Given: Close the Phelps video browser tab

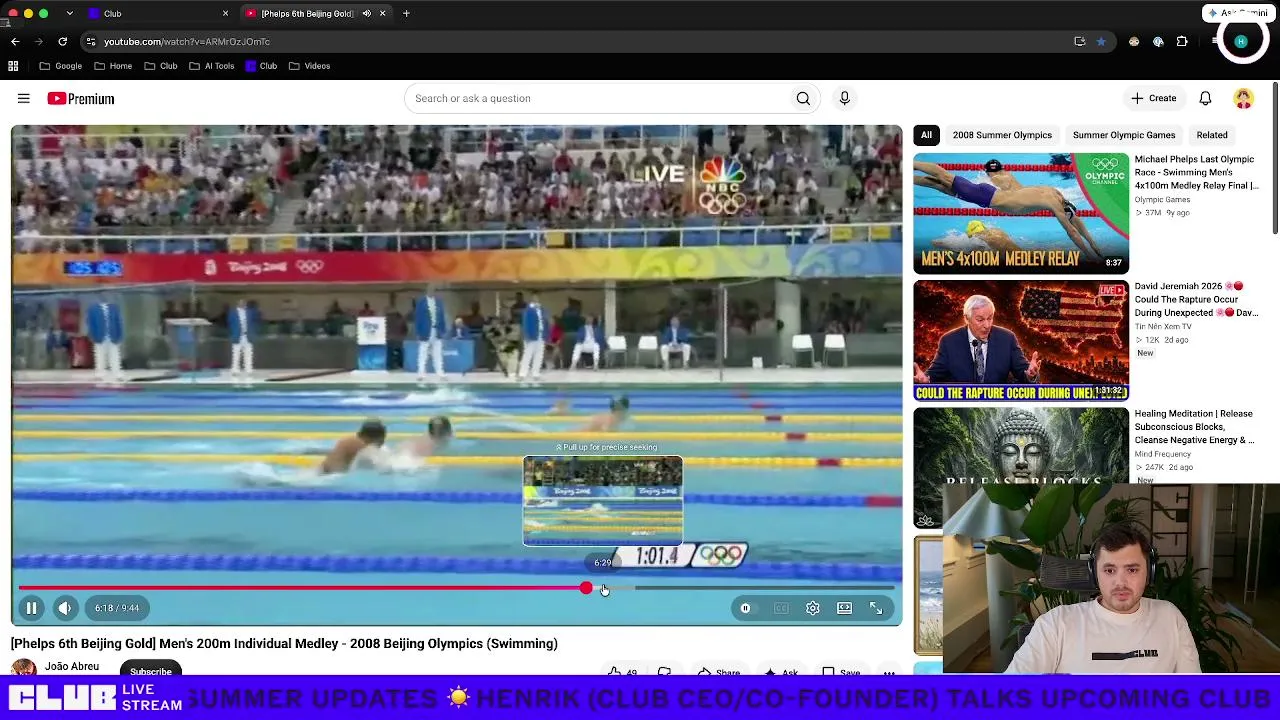Looking at the screenshot, I should 382,14.
